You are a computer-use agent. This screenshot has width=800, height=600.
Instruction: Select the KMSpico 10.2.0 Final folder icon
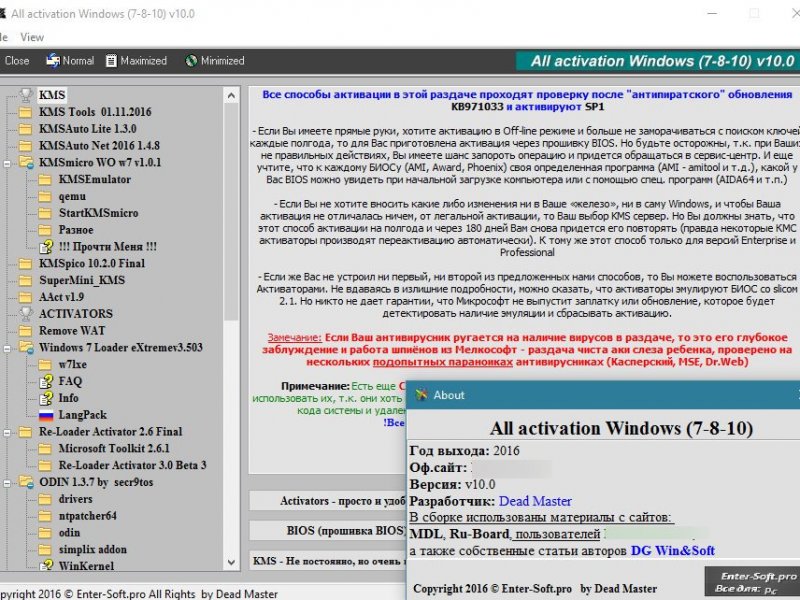click(x=26, y=264)
